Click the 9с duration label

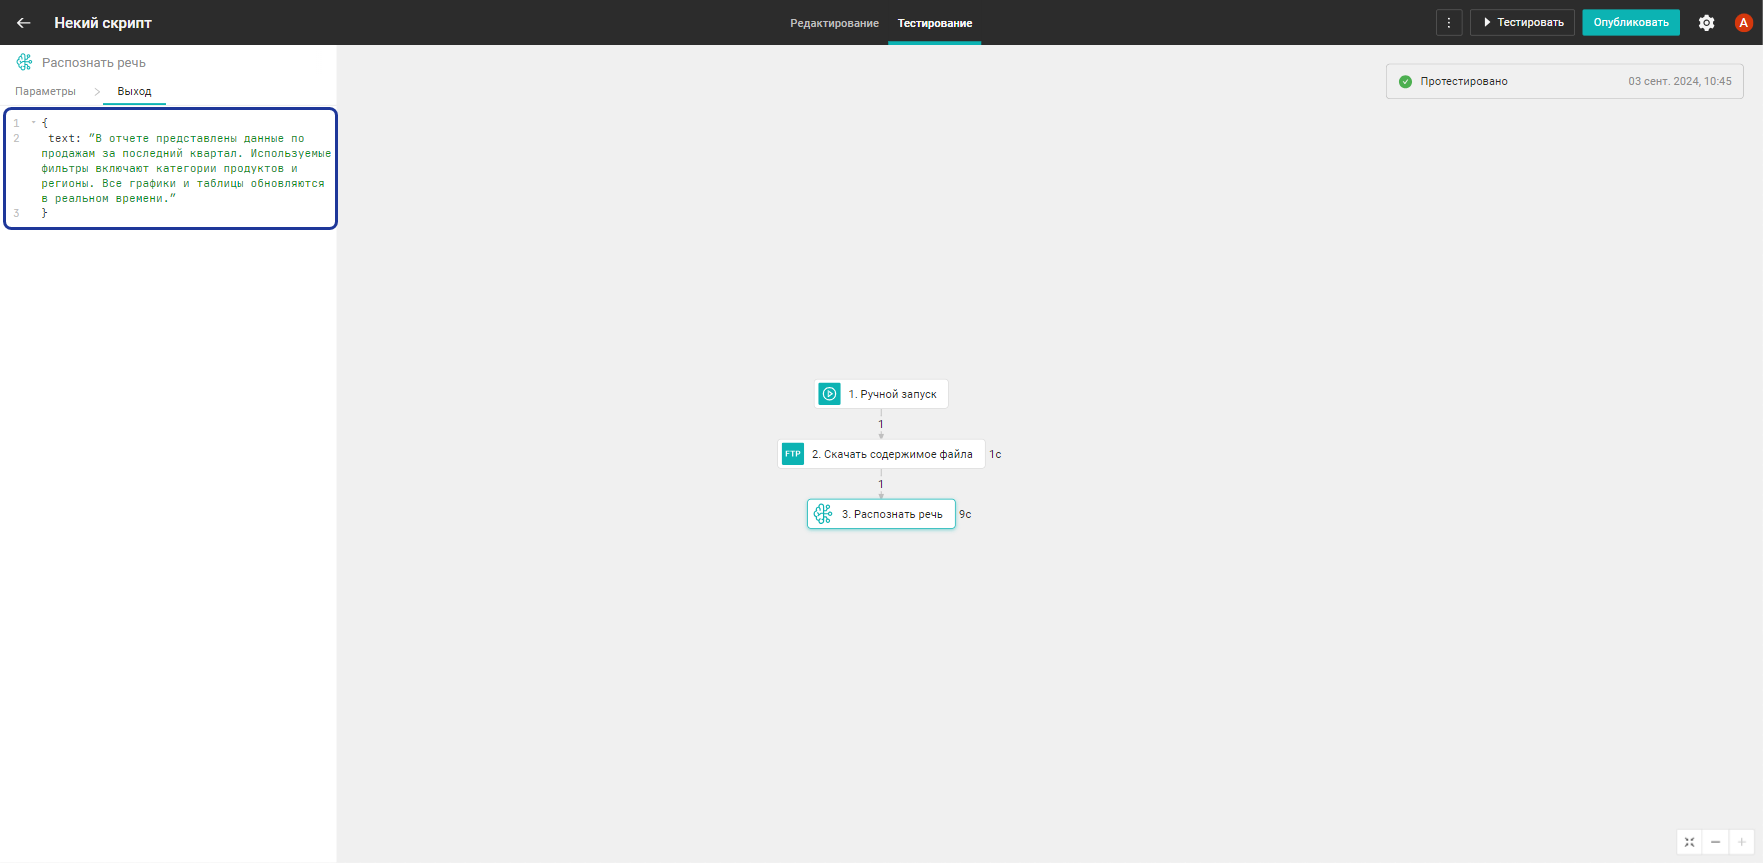[x=965, y=515]
